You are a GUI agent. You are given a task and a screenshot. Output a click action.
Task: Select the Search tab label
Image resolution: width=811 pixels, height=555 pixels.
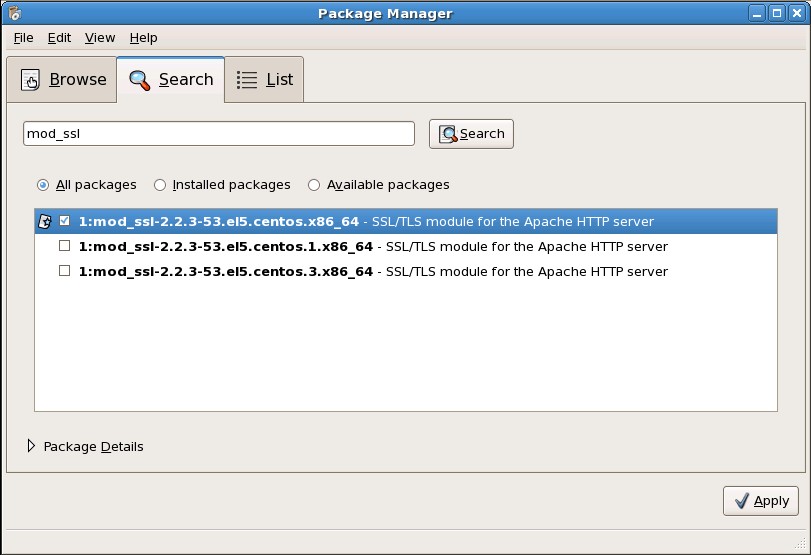[x=186, y=80]
